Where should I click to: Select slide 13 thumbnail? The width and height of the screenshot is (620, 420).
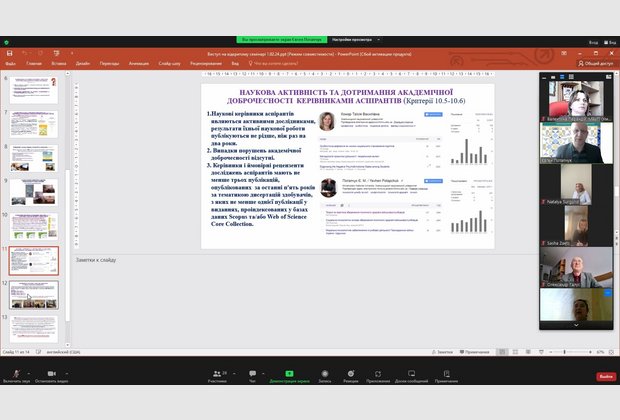click(34, 329)
